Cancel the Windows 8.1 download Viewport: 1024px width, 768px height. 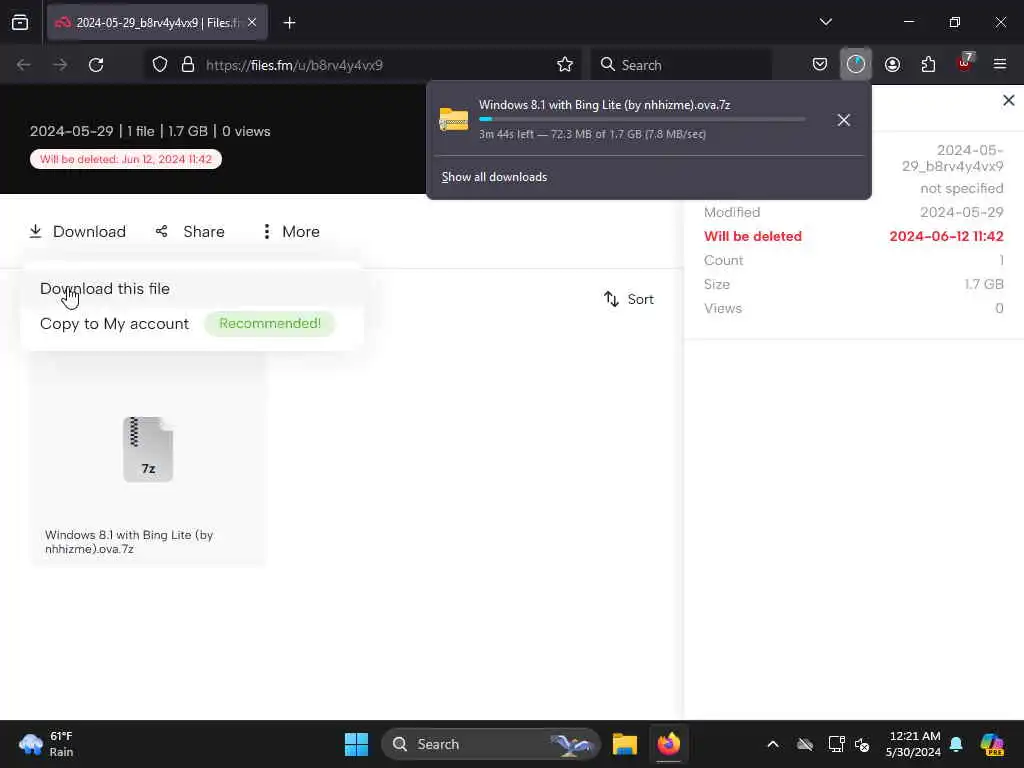pyautogui.click(x=844, y=120)
